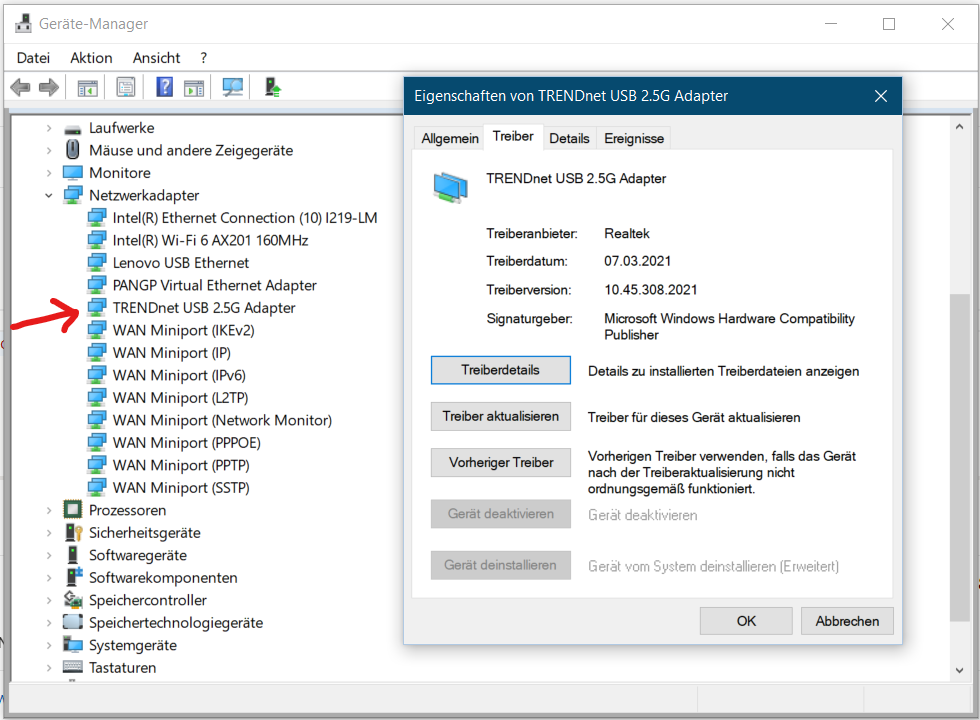Click the Speichercontroller icon
This screenshot has height=720, width=980.
73,600
